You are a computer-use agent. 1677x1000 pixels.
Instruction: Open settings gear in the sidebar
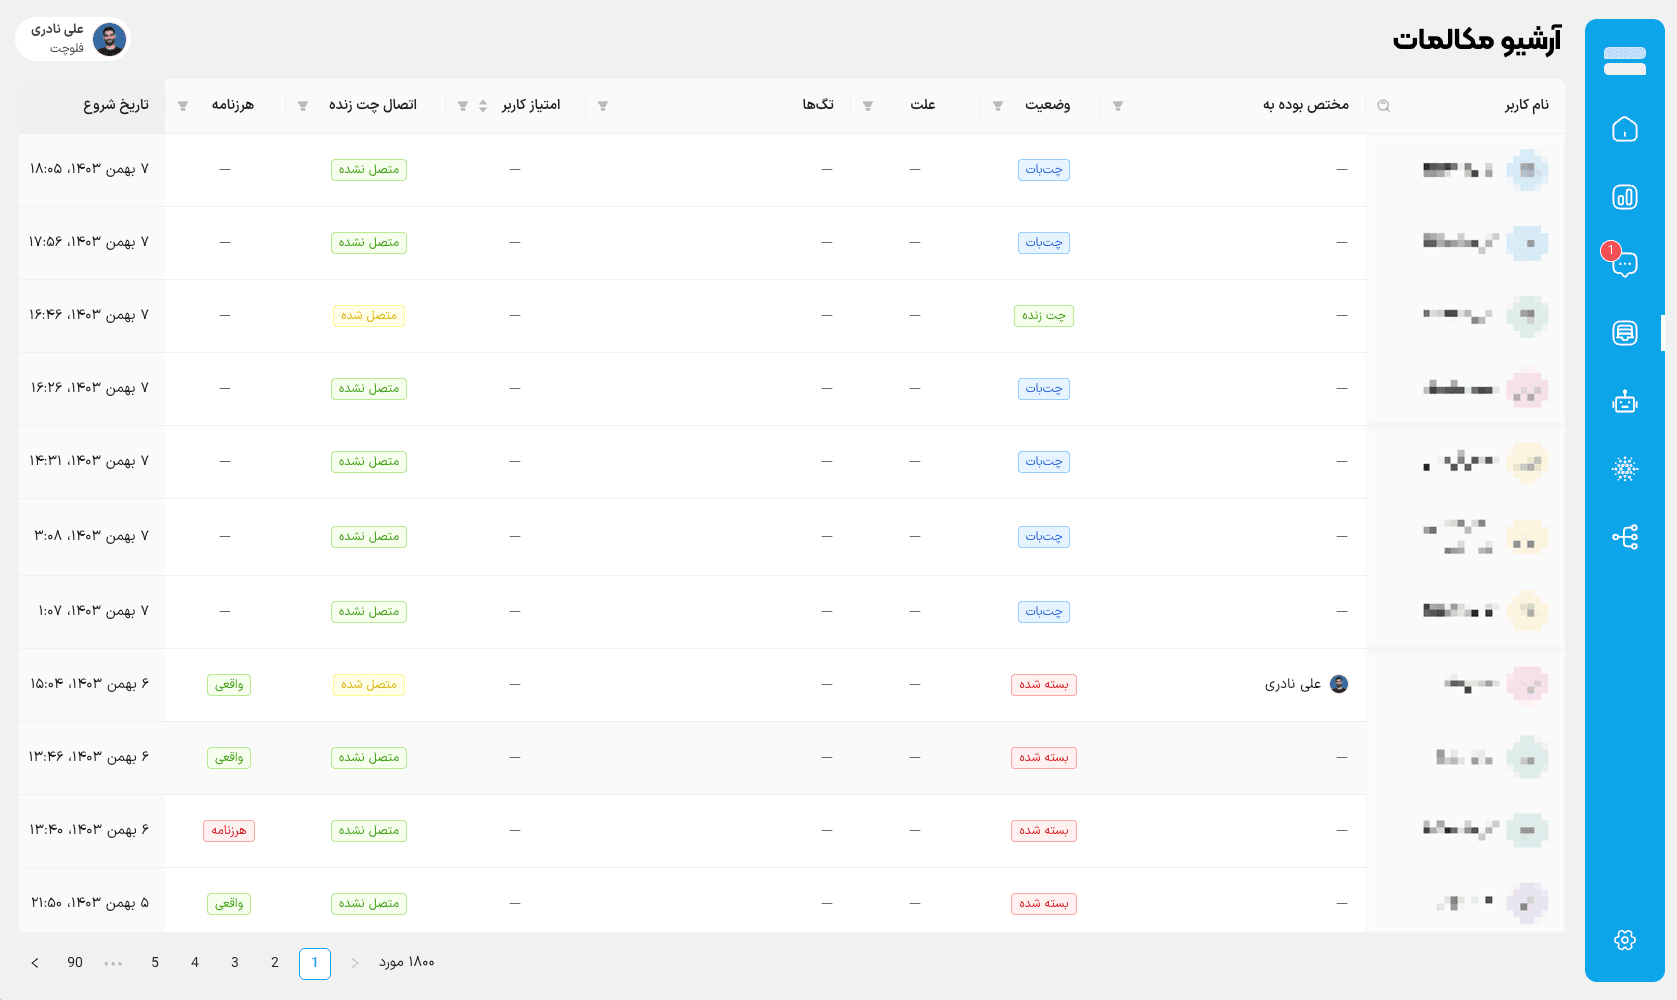1624,940
